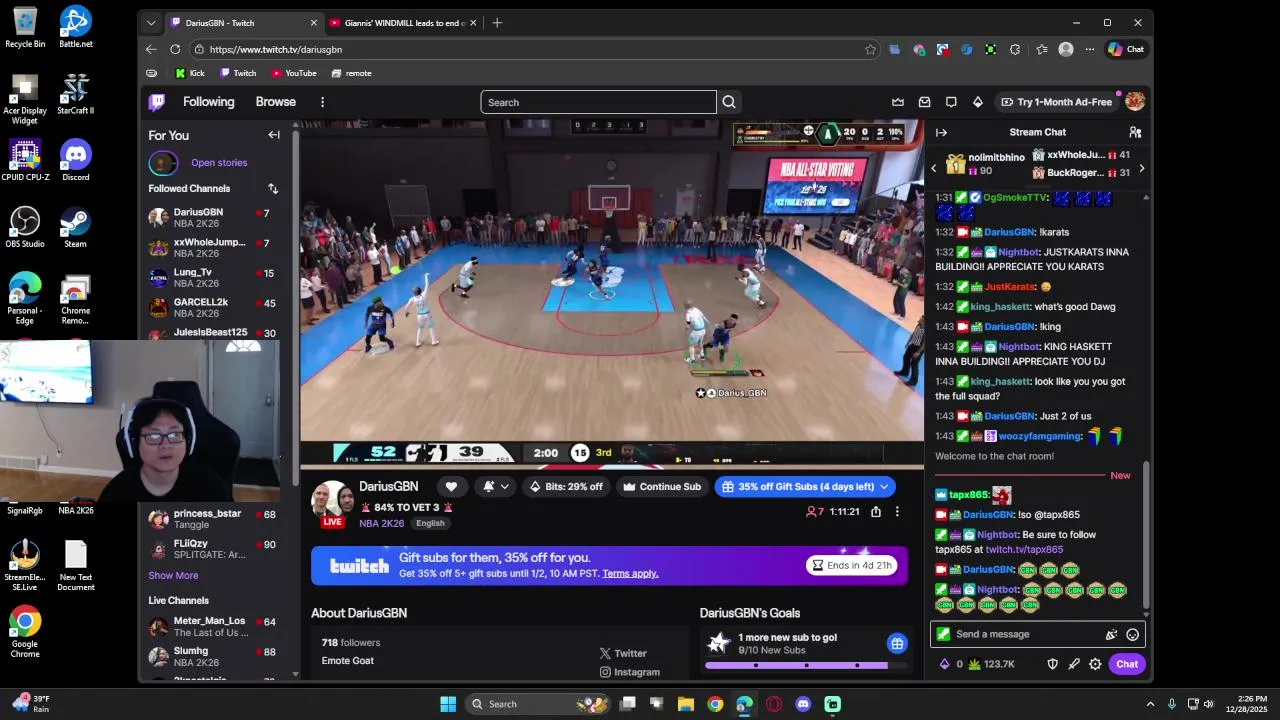Open NBA 2K26 category link
Image resolution: width=1280 pixels, height=720 pixels.
pyautogui.click(x=382, y=523)
